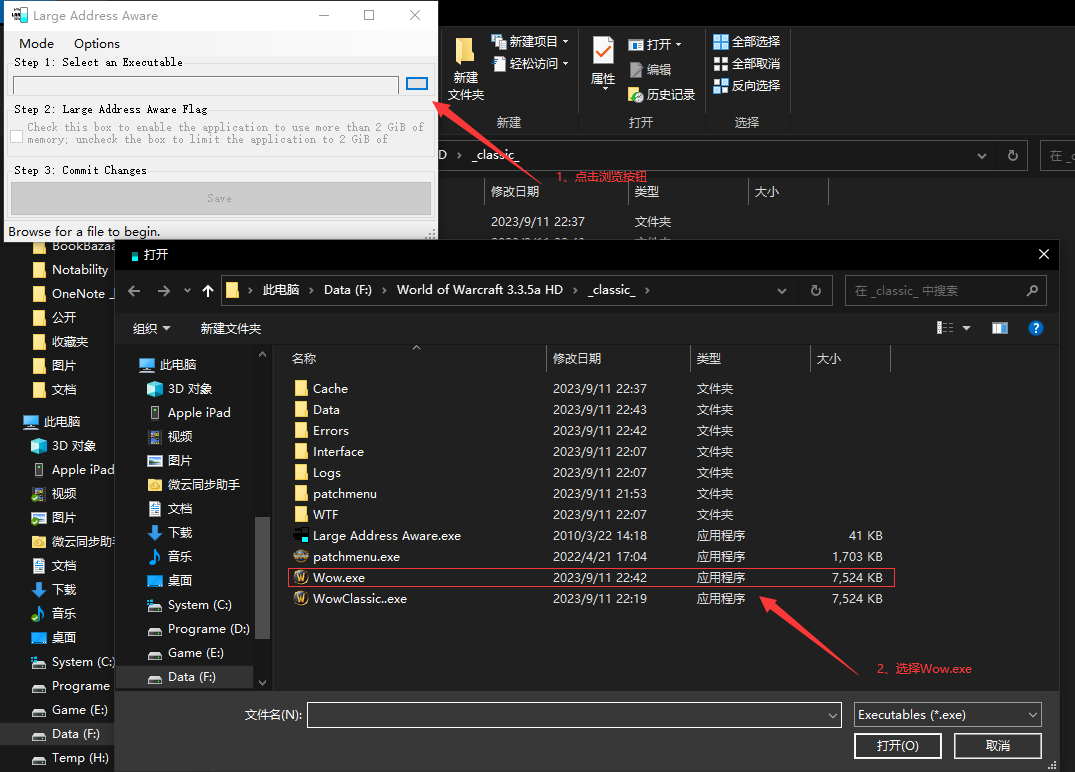Image resolution: width=1075 pixels, height=772 pixels.
Task: Go forward using the dialog forward arrow
Action: (164, 291)
